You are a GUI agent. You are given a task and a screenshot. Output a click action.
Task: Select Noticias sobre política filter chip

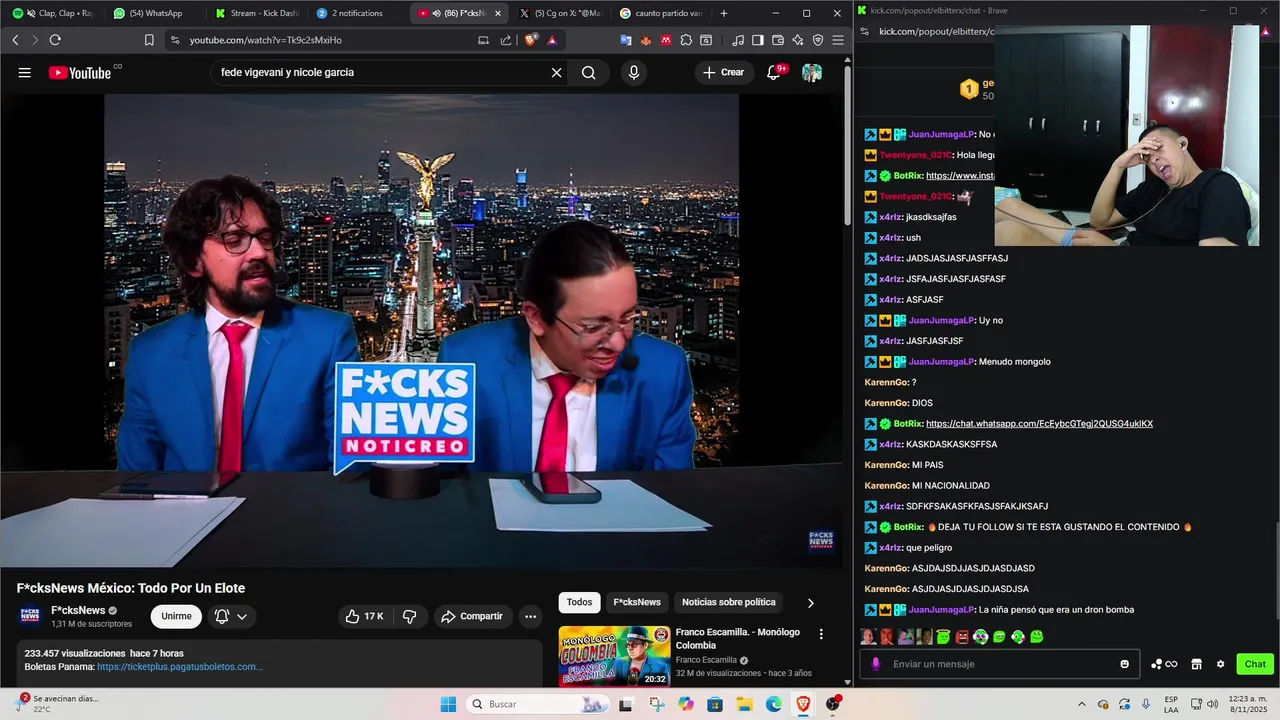click(x=728, y=602)
